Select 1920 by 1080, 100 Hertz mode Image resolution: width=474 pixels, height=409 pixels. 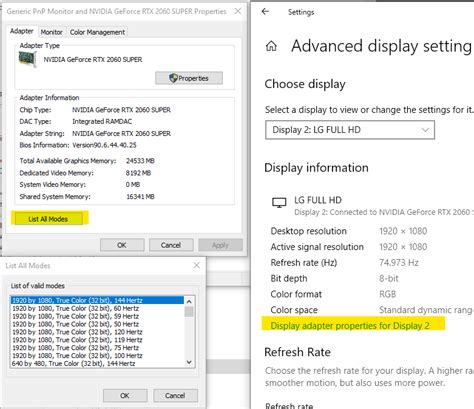click(x=97, y=356)
